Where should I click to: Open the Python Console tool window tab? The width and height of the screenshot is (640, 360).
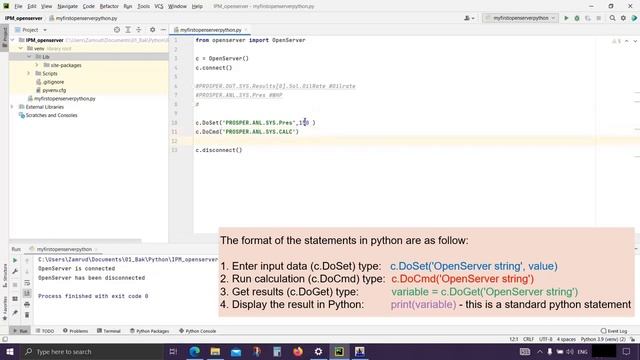click(x=198, y=331)
